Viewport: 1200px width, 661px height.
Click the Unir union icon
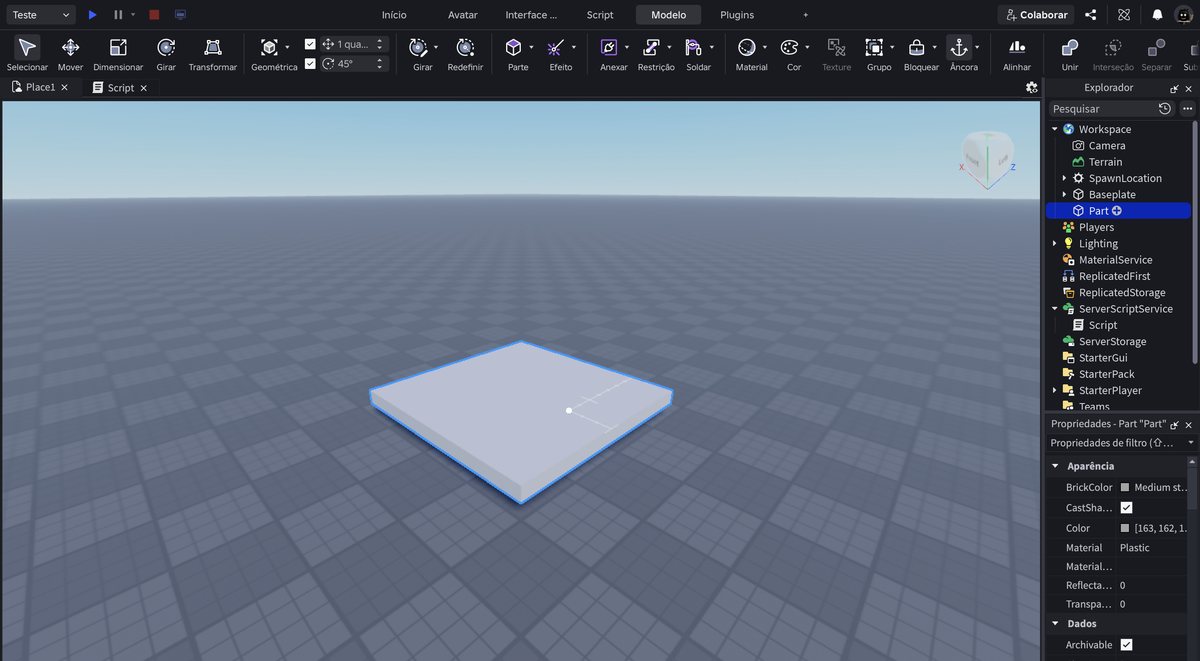(1070, 47)
